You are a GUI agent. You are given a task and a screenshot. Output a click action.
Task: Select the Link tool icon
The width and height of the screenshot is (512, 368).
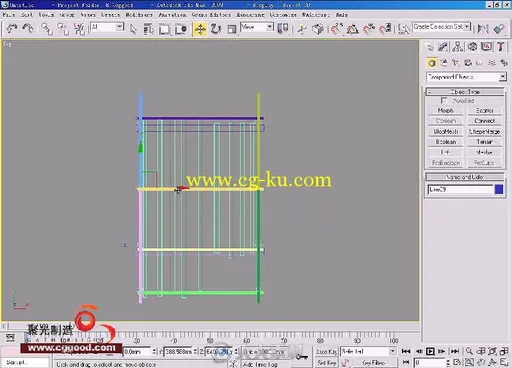coord(47,29)
